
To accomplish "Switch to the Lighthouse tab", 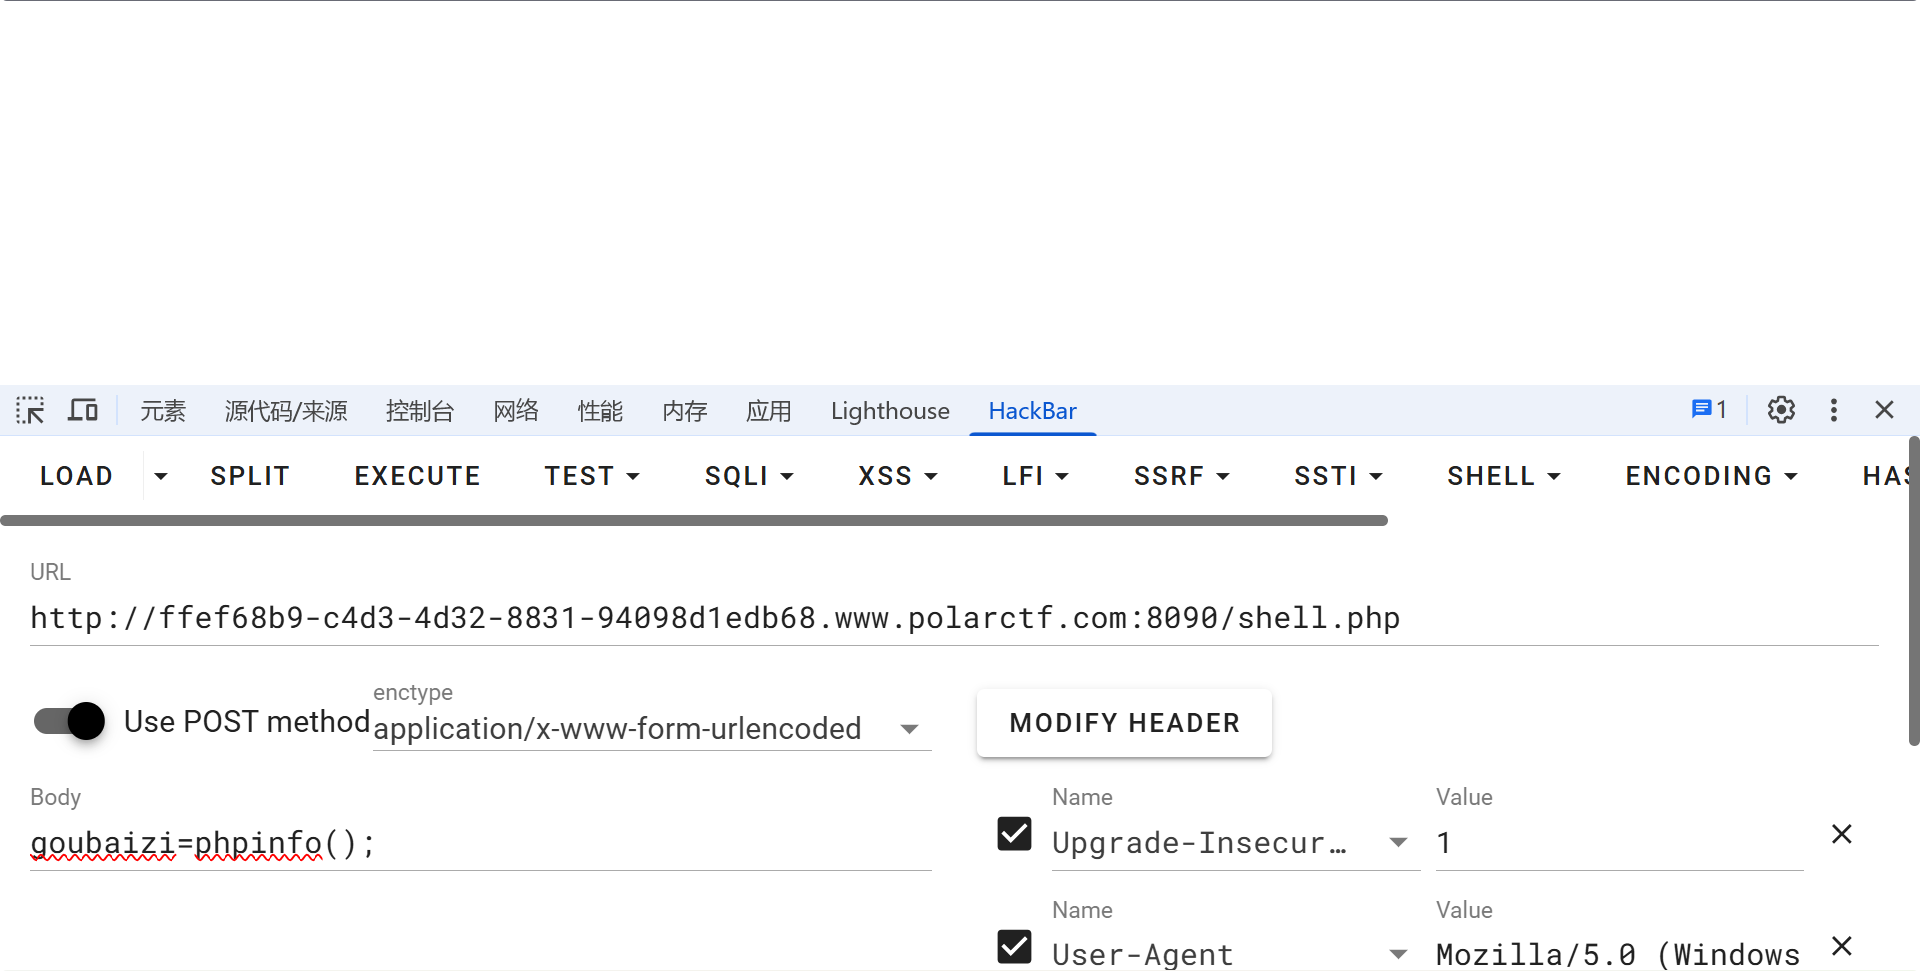I will pos(890,411).
